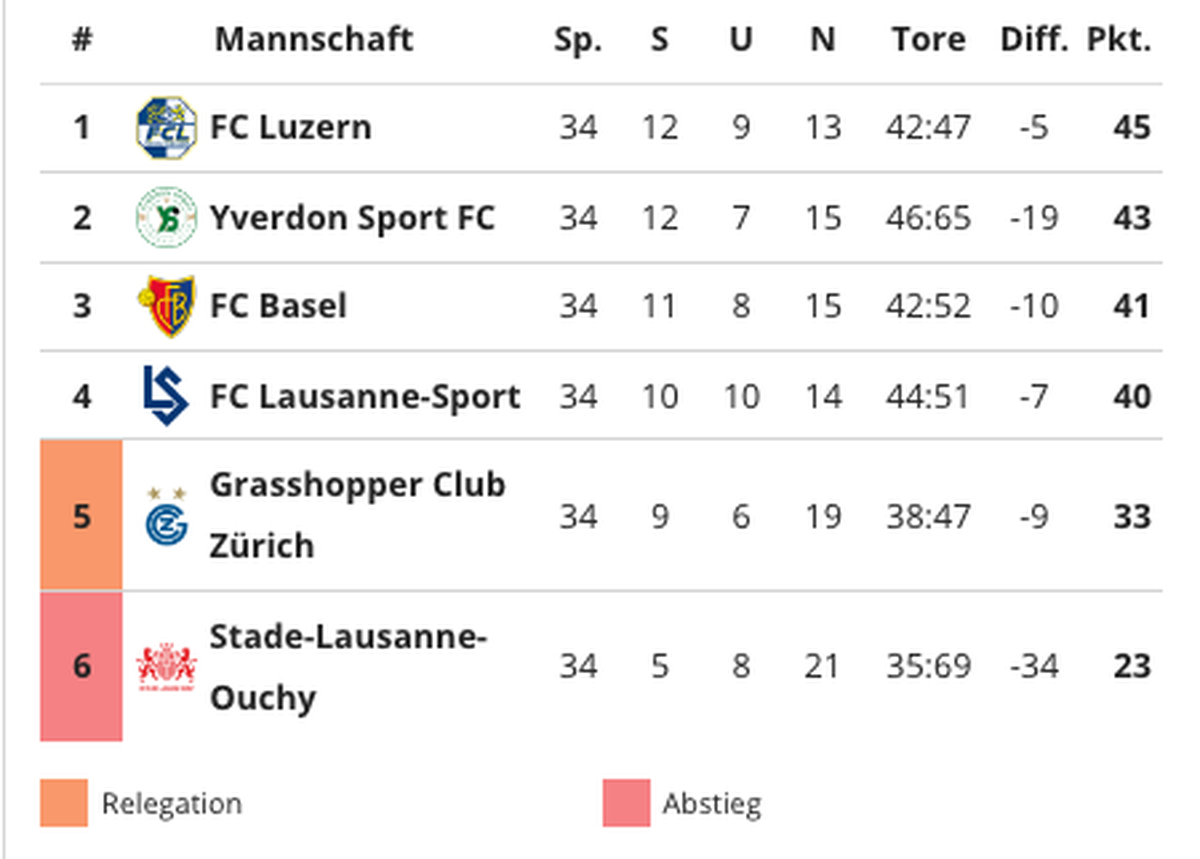Open the Yverdon Sport FC team link
Screen dimensions: 1200x859
tap(352, 217)
